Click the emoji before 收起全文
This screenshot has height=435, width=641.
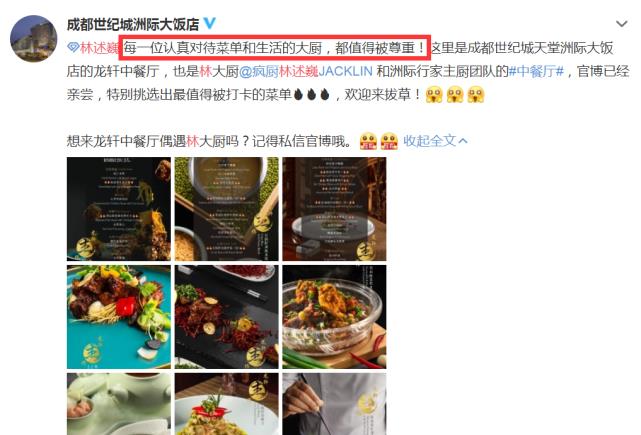389,141
